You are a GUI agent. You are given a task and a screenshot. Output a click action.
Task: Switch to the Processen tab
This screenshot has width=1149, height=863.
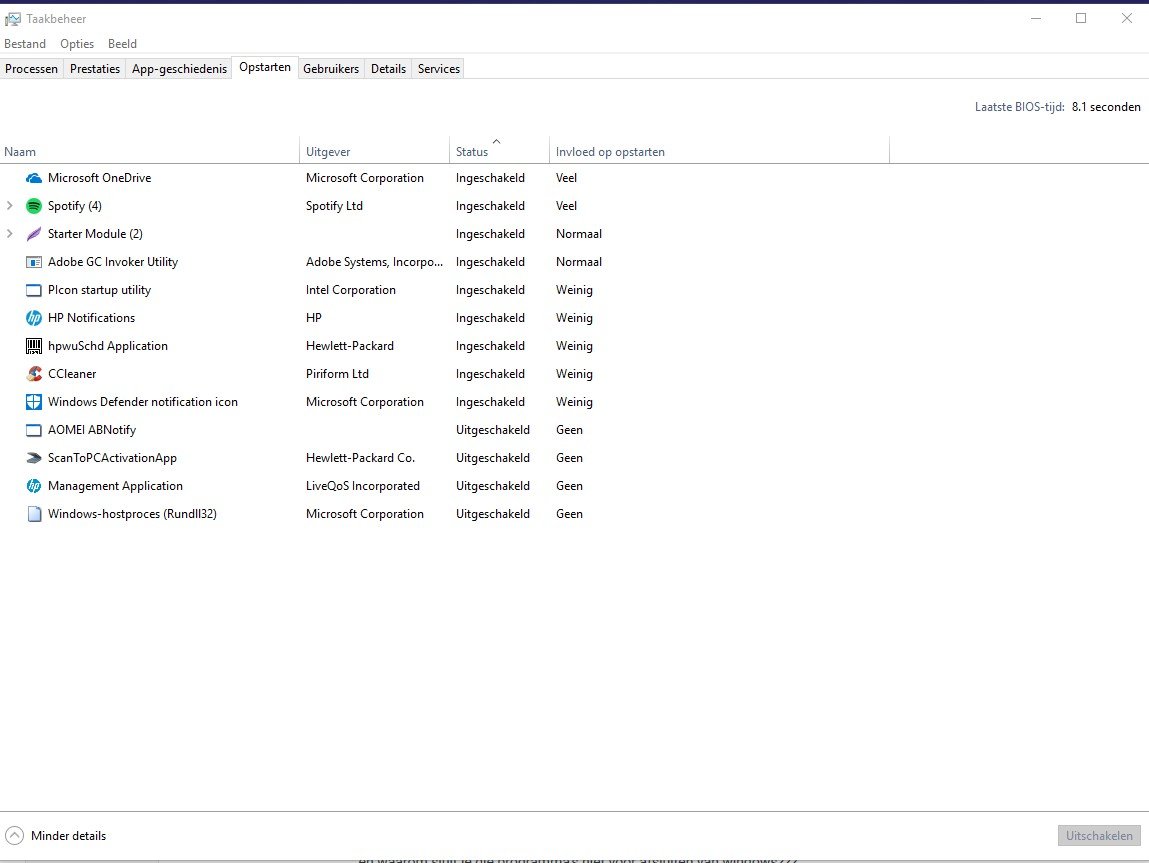pos(32,69)
